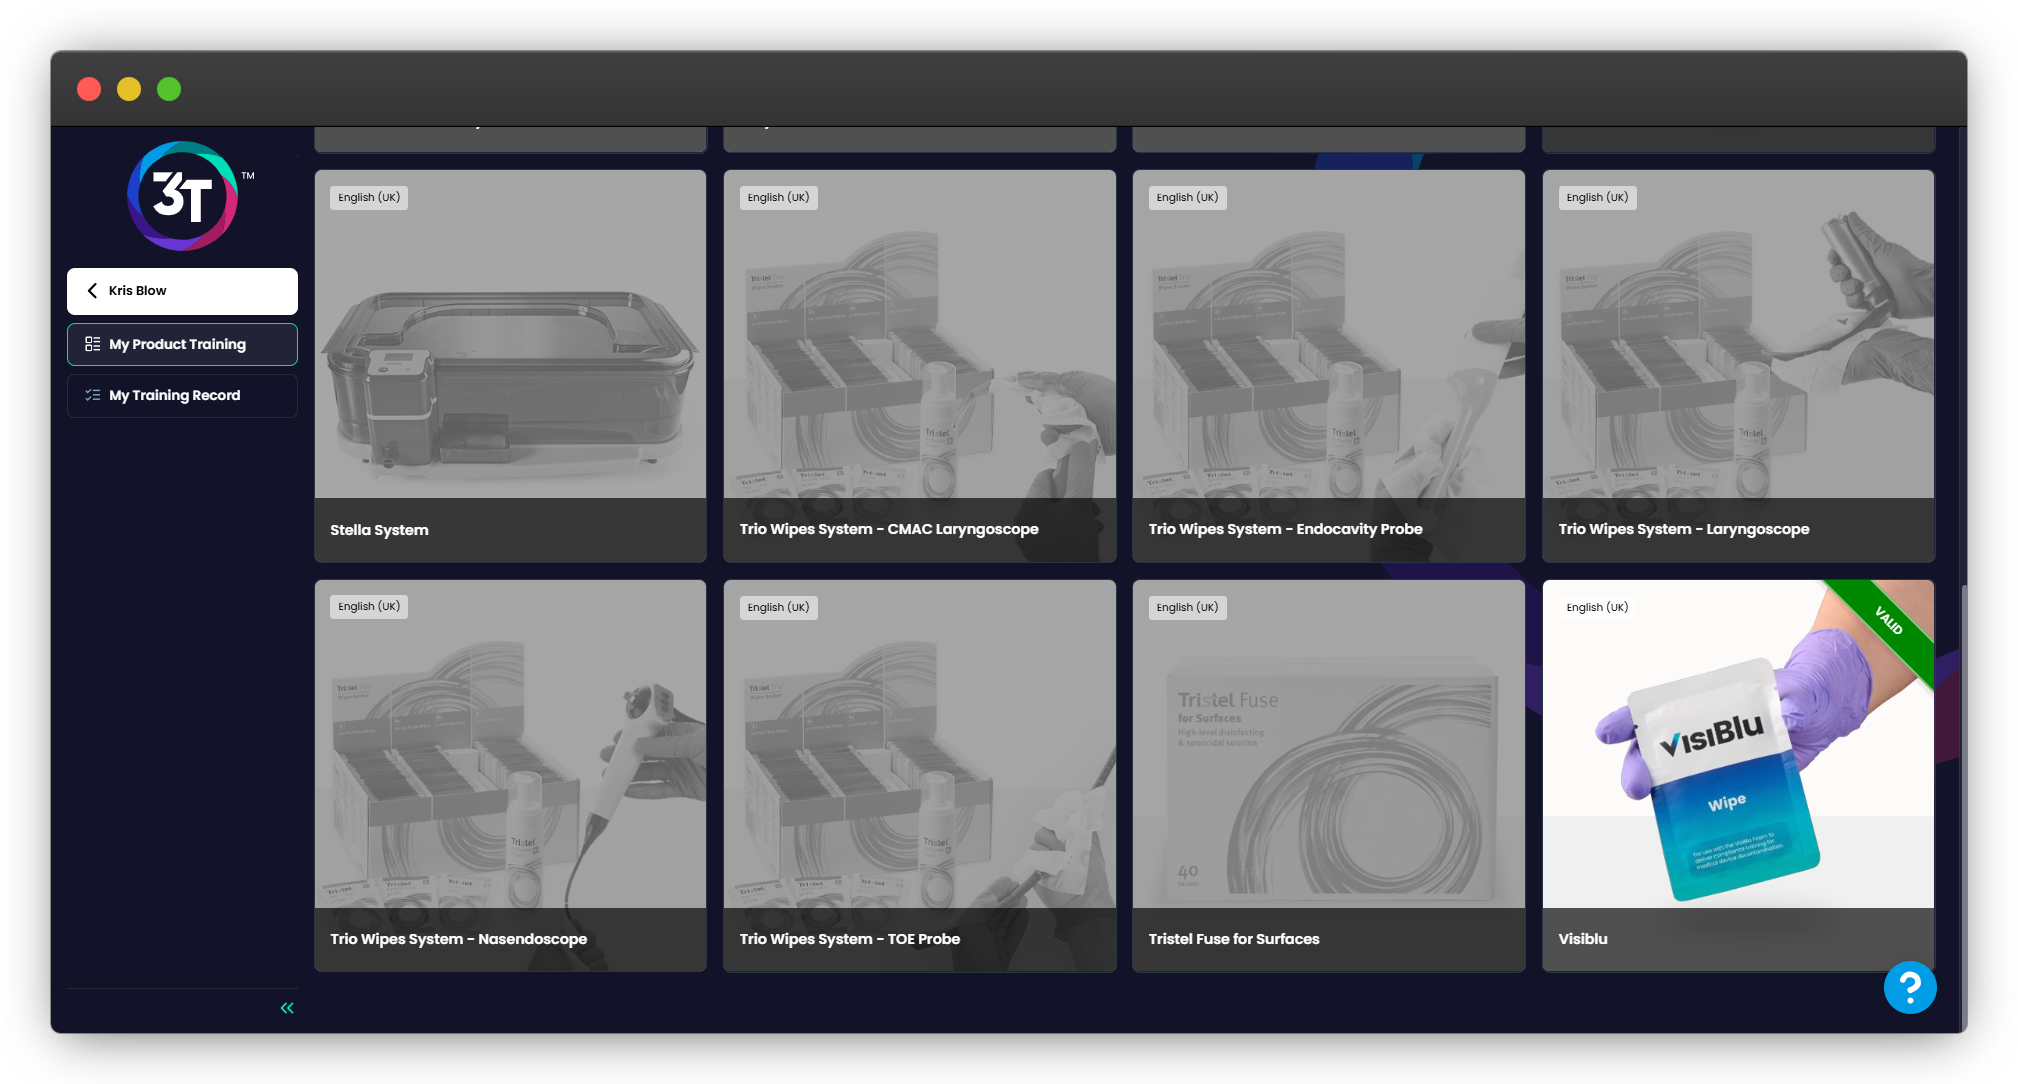Click the English (UK) tag on Nasendoscope card

369,607
